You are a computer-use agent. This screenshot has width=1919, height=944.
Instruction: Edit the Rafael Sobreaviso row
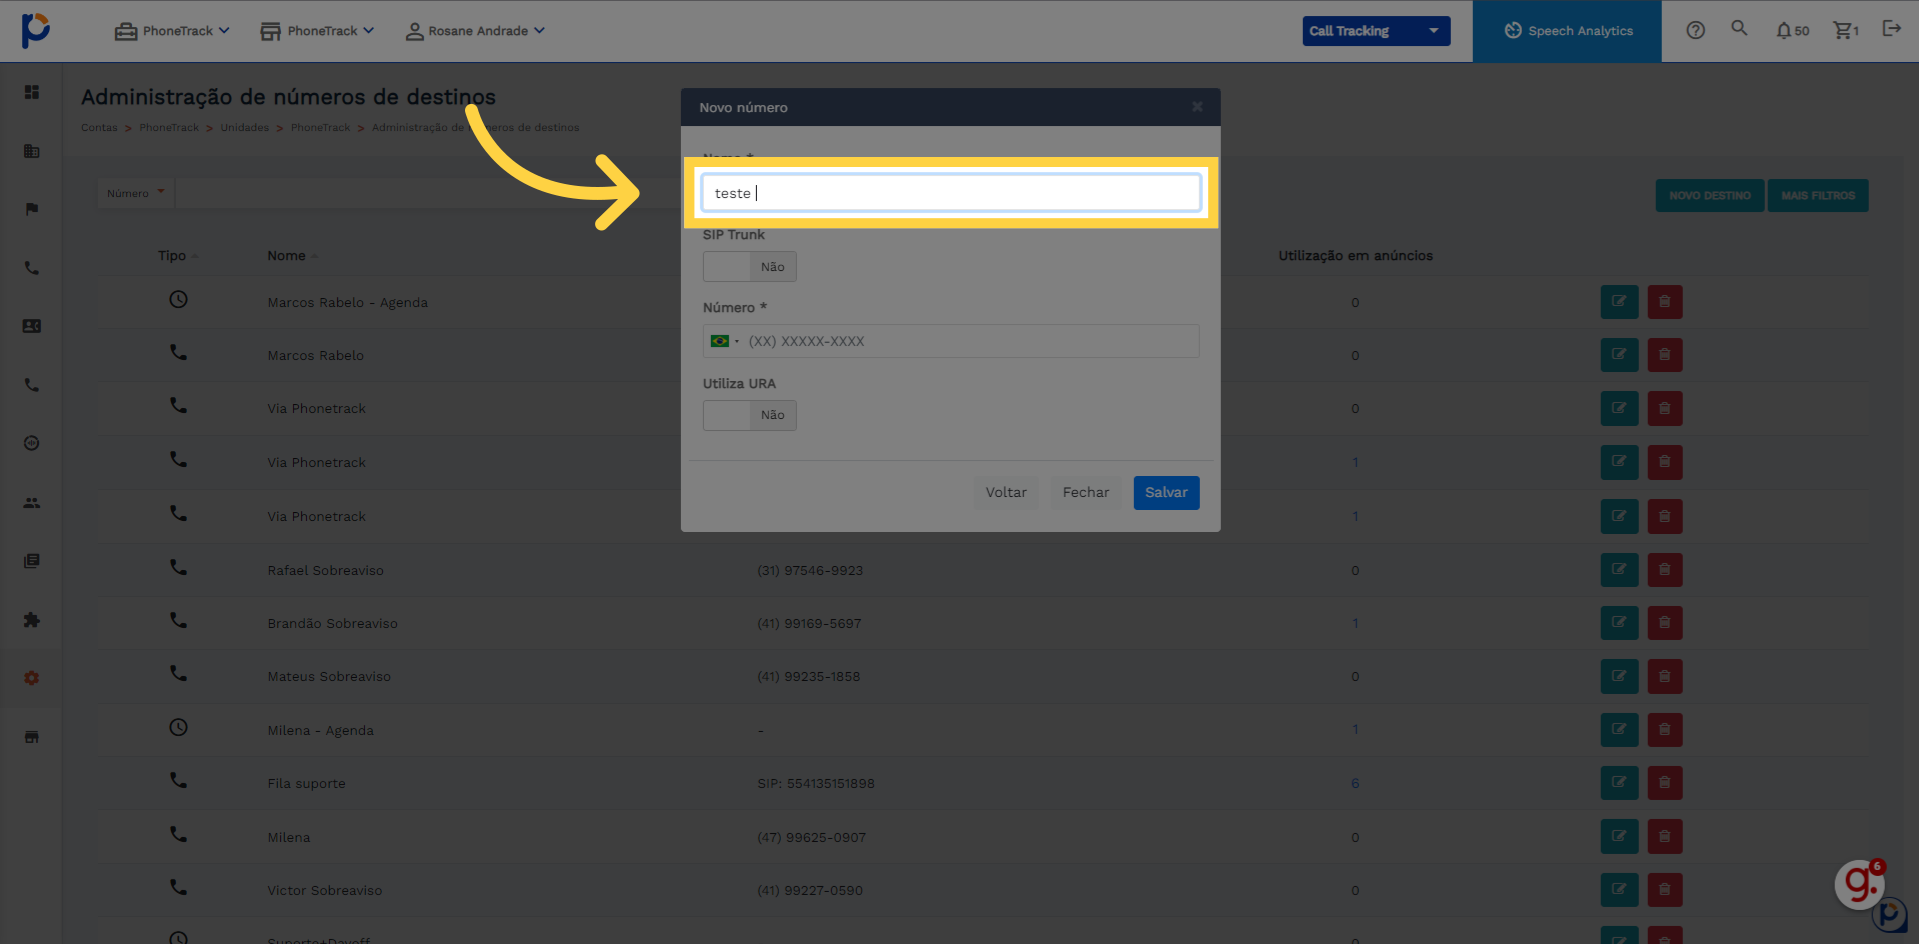click(x=1619, y=569)
